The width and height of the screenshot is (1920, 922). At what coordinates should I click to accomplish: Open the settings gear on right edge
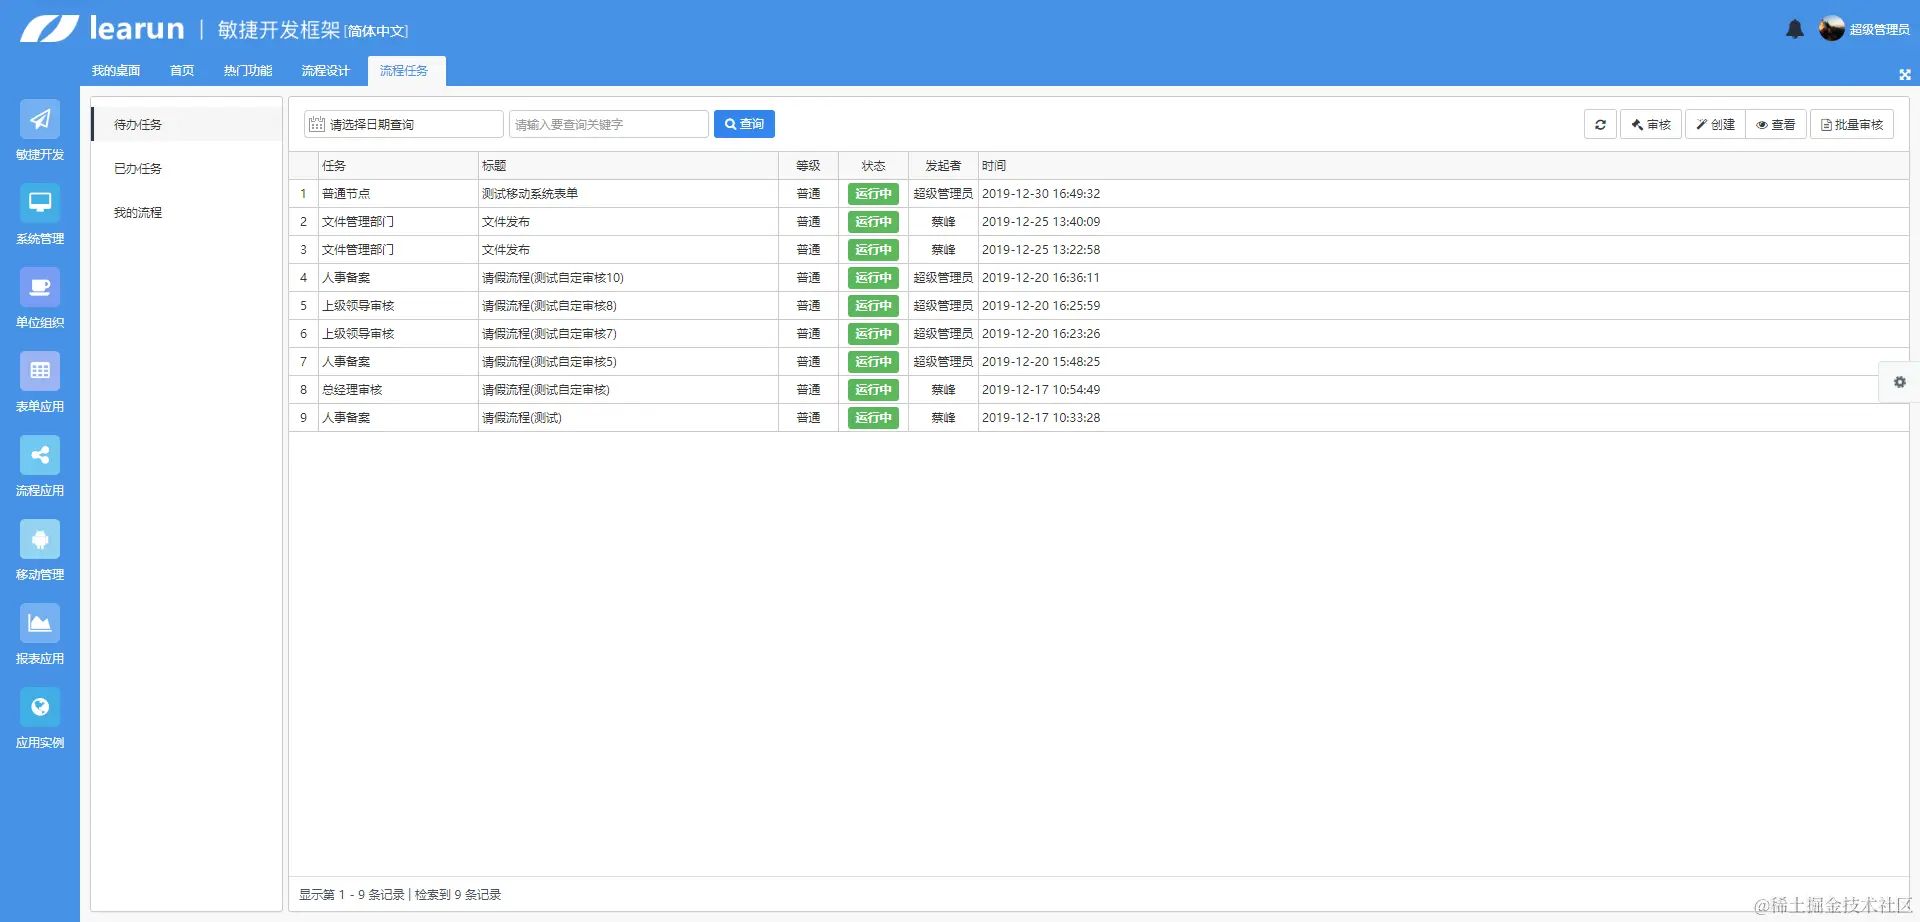click(1900, 382)
